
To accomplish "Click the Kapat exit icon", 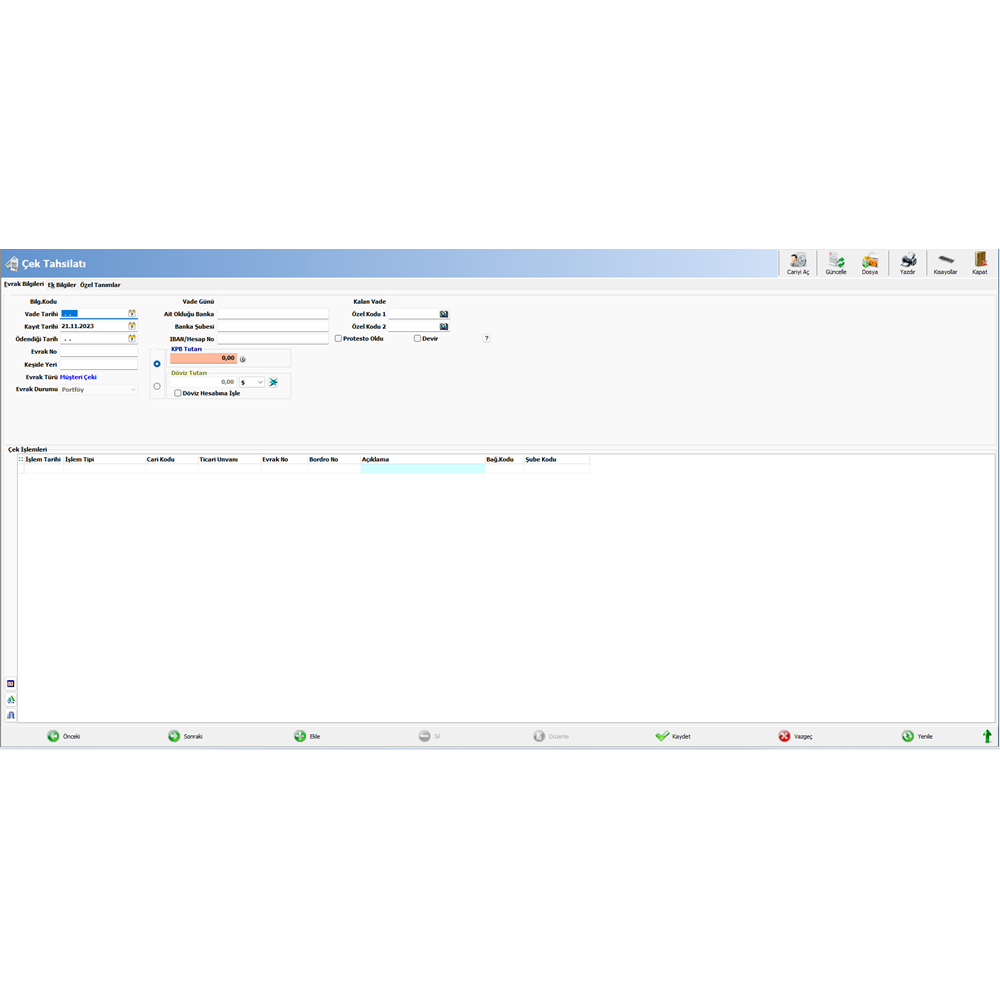I will (x=979, y=260).
